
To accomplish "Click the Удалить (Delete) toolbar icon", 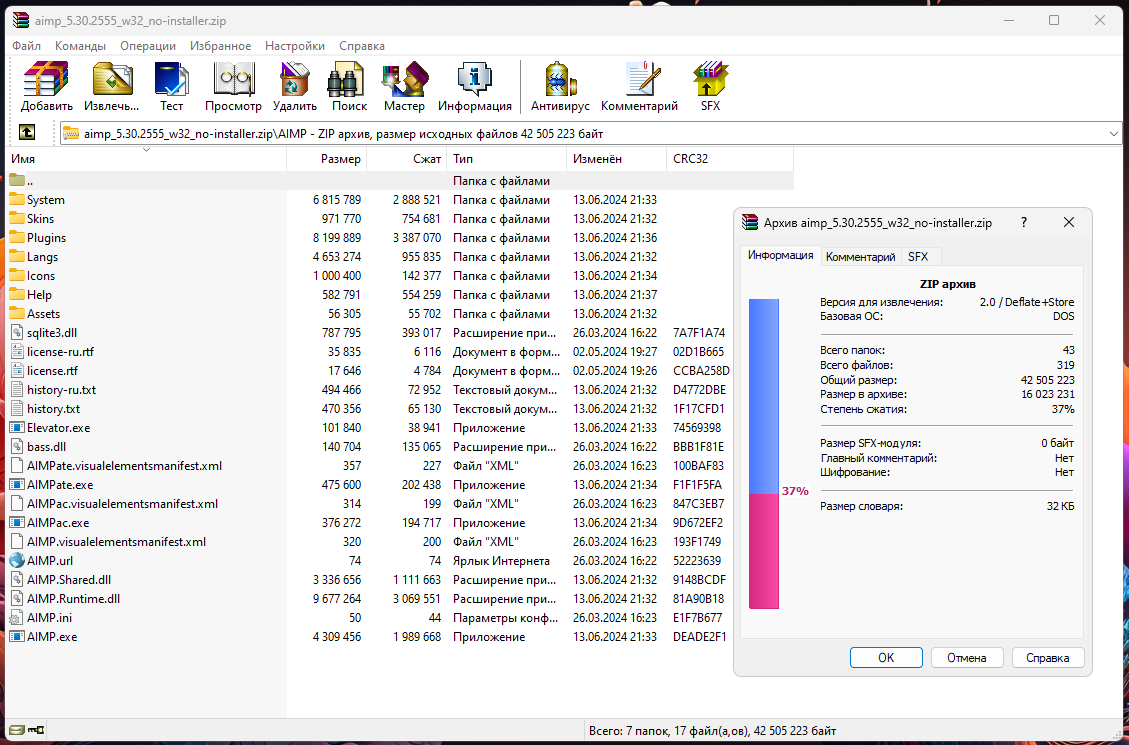I will pyautogui.click(x=294, y=79).
